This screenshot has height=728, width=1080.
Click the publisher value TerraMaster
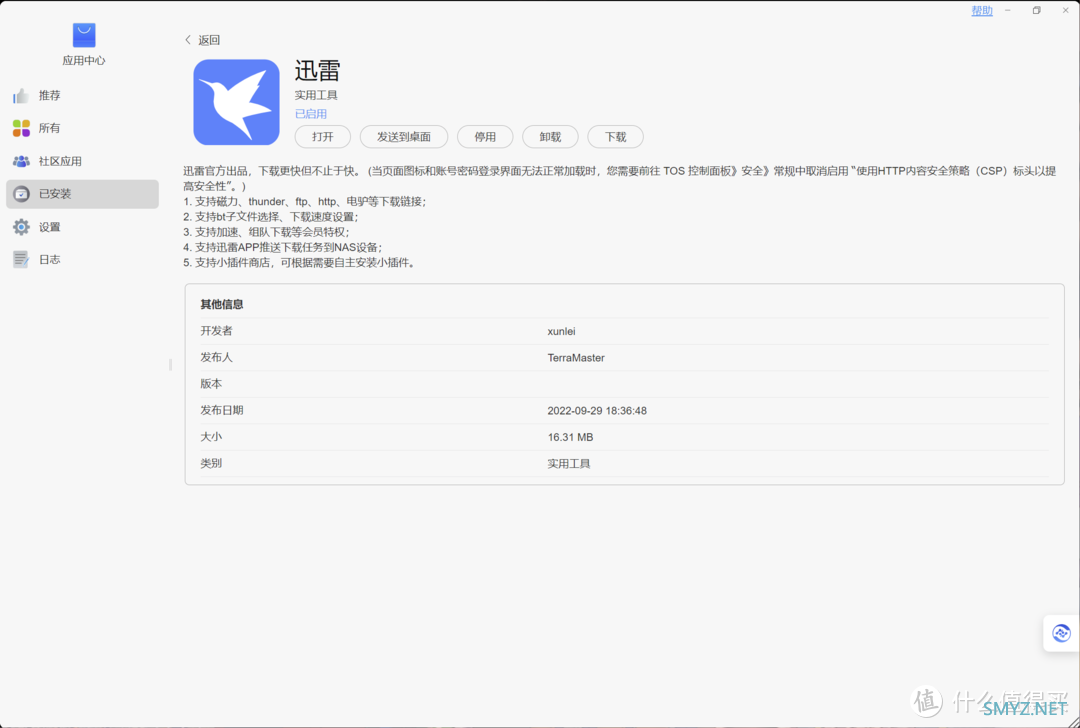[x=576, y=357]
